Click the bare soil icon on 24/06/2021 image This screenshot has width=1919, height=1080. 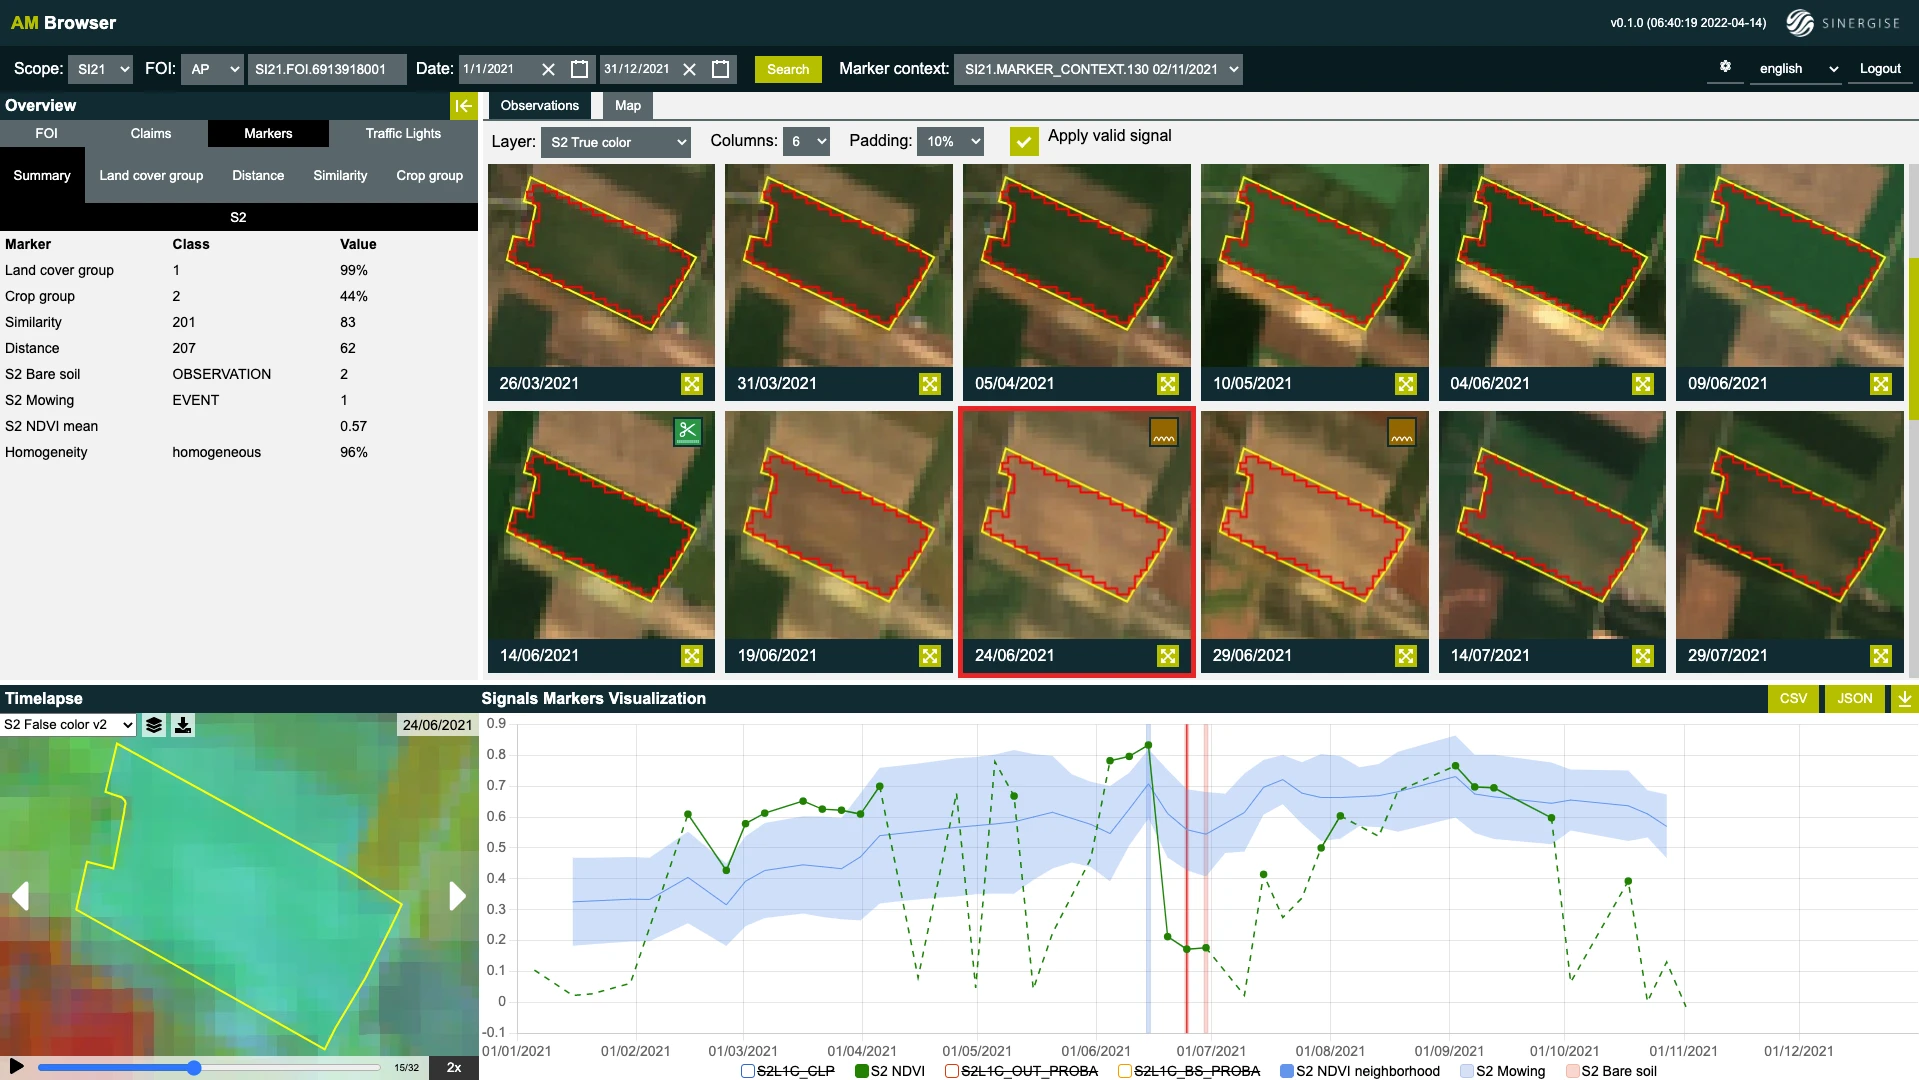click(1163, 433)
